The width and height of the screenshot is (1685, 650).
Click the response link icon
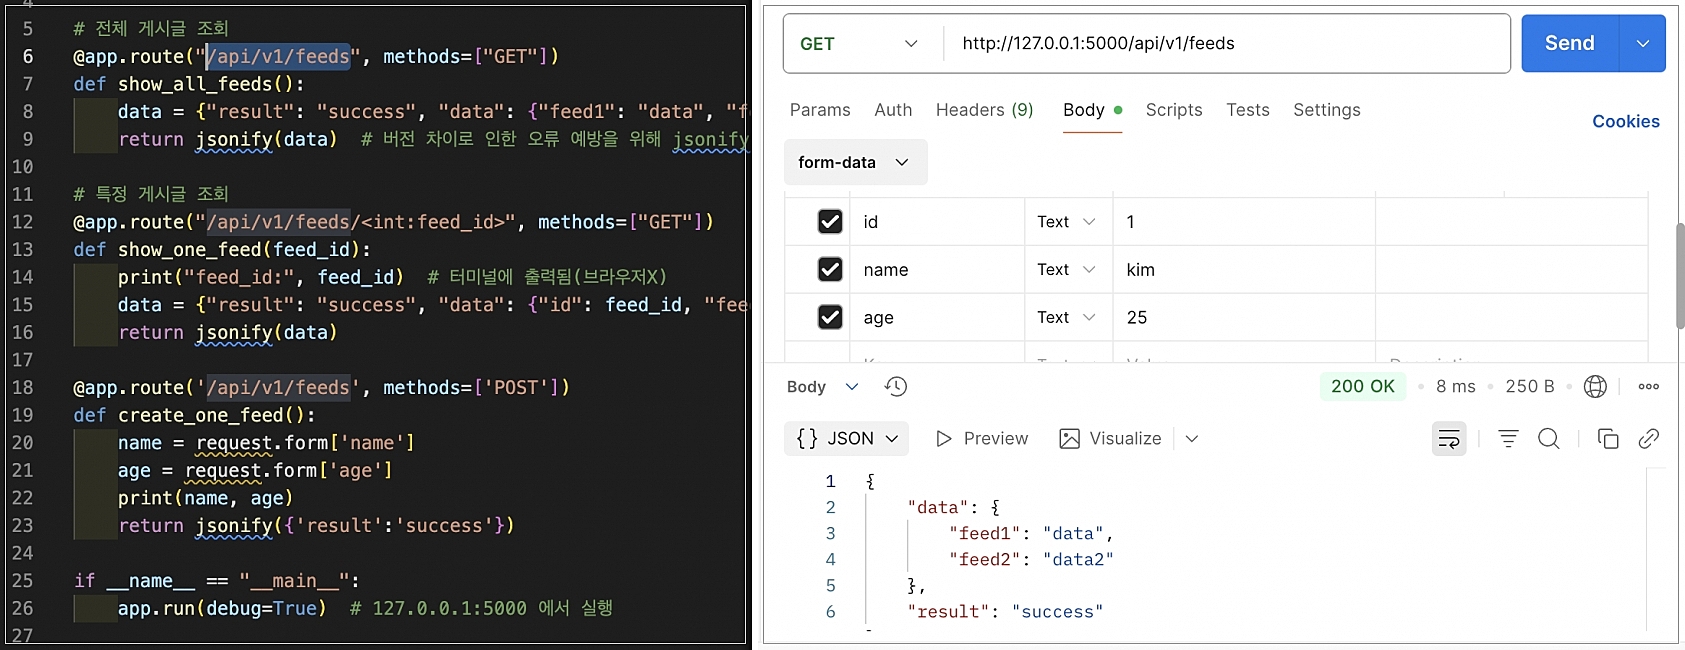1649,438
